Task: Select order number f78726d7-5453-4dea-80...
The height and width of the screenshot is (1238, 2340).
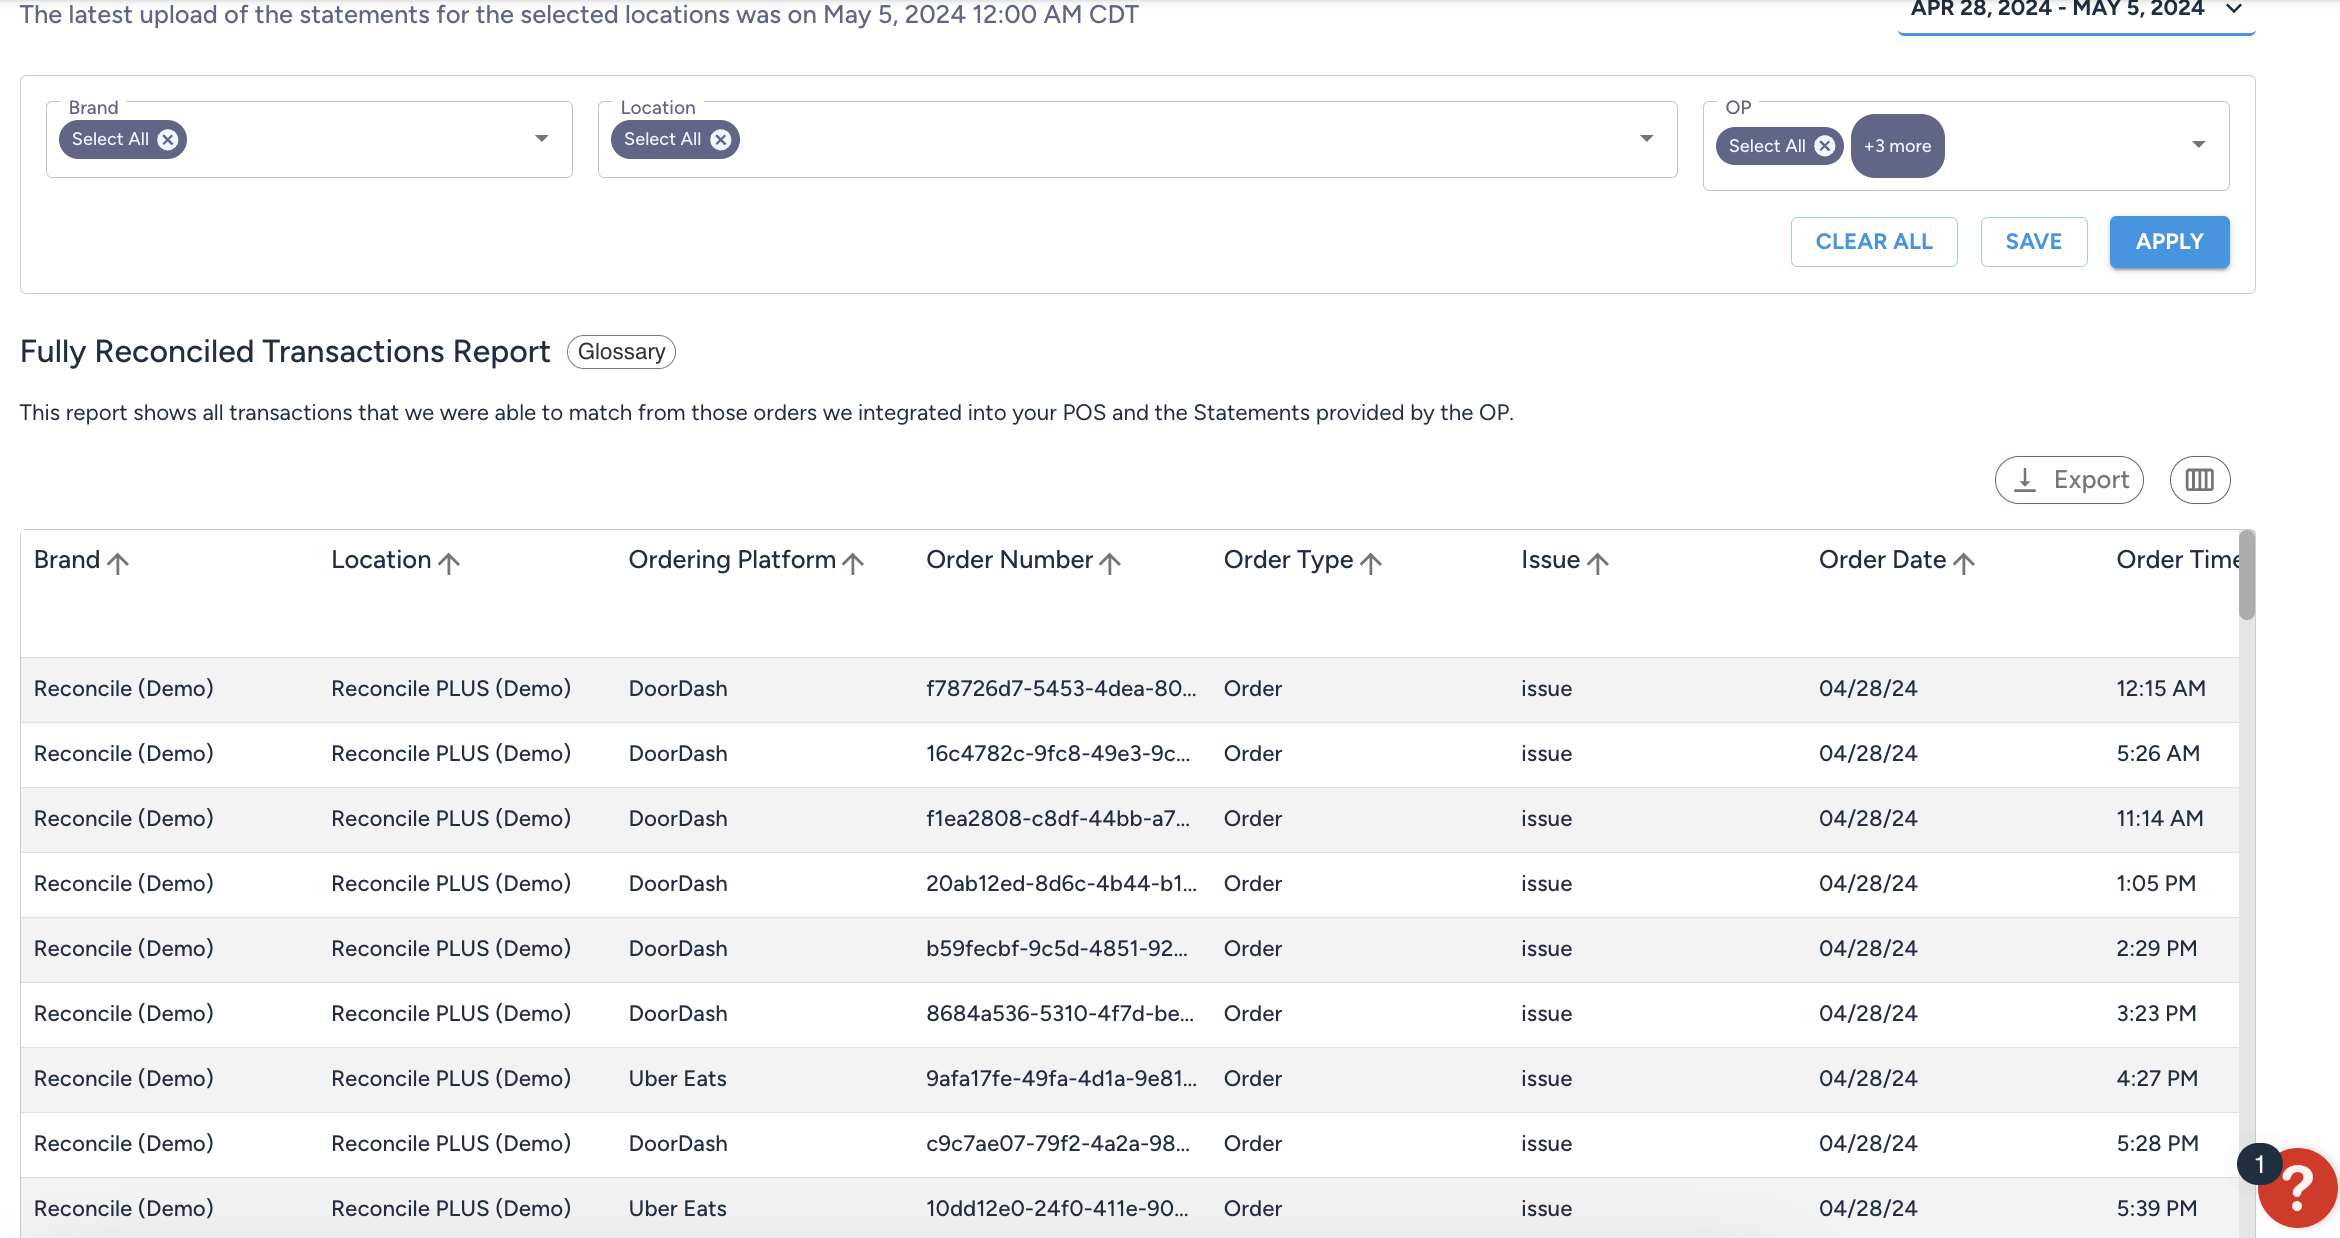Action: (1061, 689)
